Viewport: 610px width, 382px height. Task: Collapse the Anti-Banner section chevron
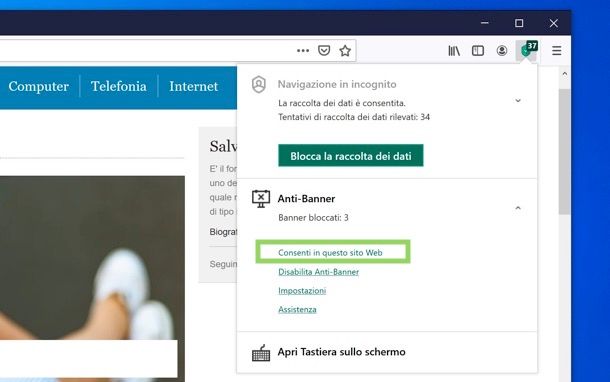(518, 208)
